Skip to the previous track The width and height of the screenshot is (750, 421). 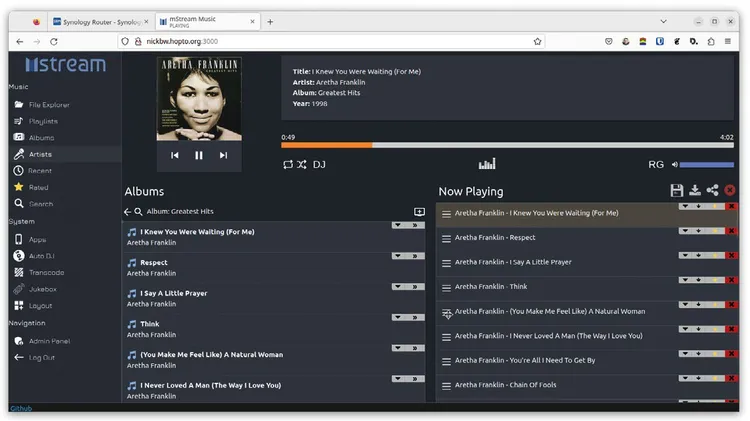pos(175,155)
